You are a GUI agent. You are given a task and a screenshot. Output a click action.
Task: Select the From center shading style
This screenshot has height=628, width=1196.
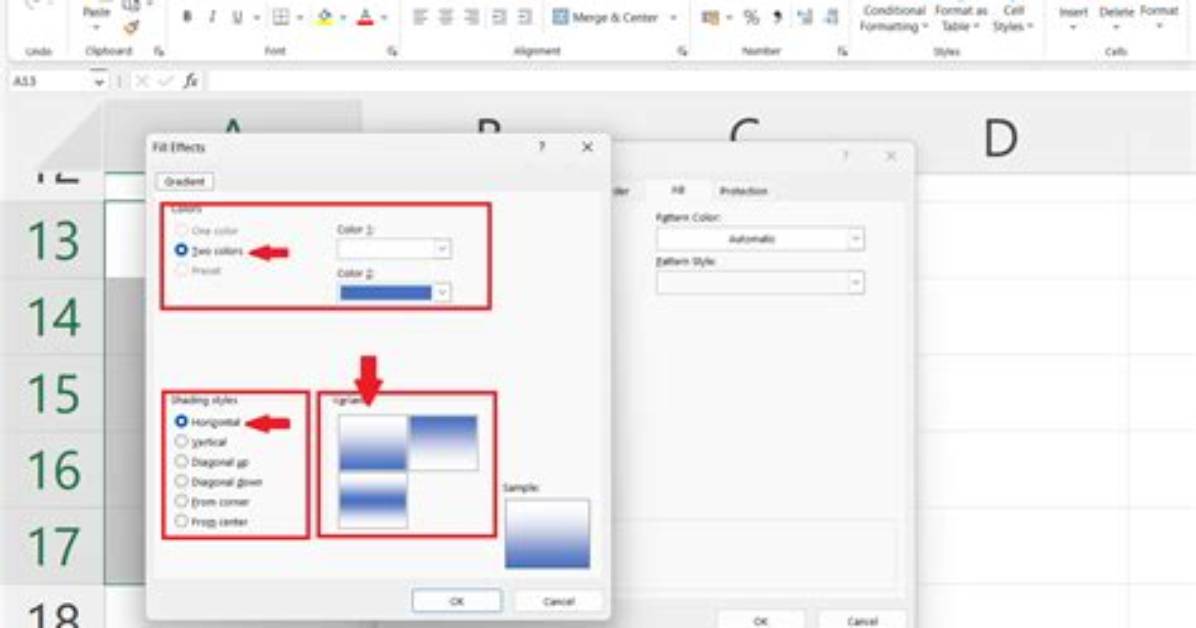pyautogui.click(x=181, y=521)
